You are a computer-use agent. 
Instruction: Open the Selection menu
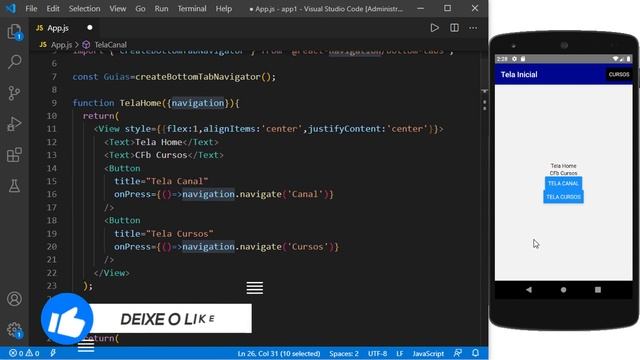(x=84, y=9)
